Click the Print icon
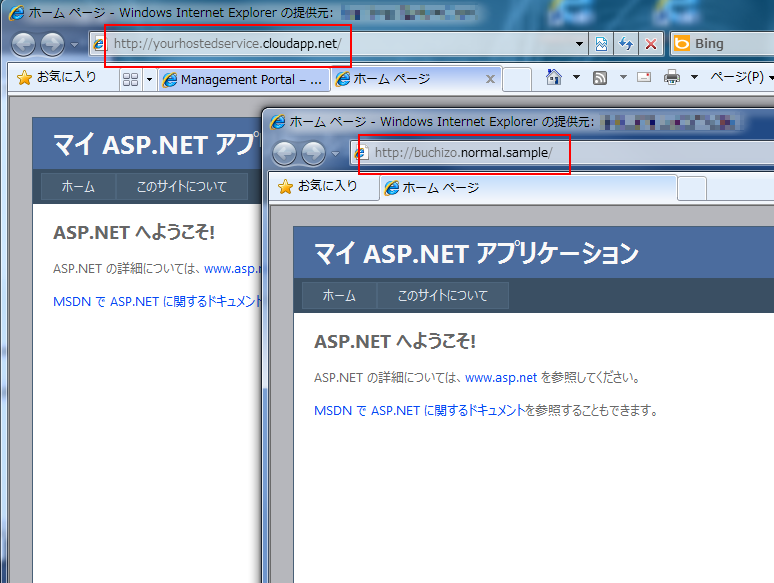The image size is (774, 583). pyautogui.click(x=672, y=77)
